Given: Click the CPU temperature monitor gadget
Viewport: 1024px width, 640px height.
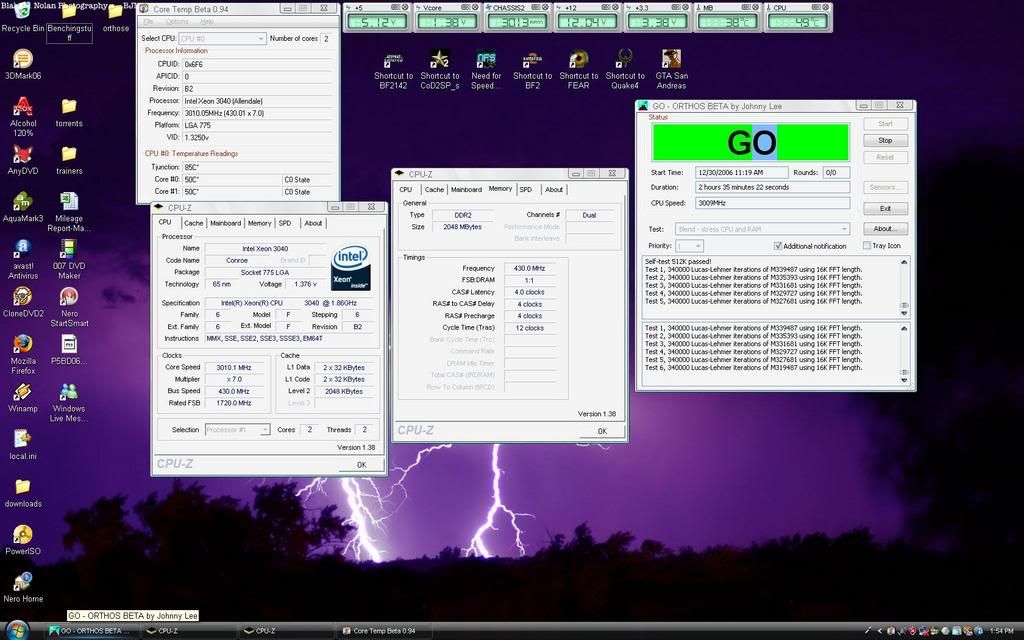Looking at the screenshot, I should (x=798, y=17).
